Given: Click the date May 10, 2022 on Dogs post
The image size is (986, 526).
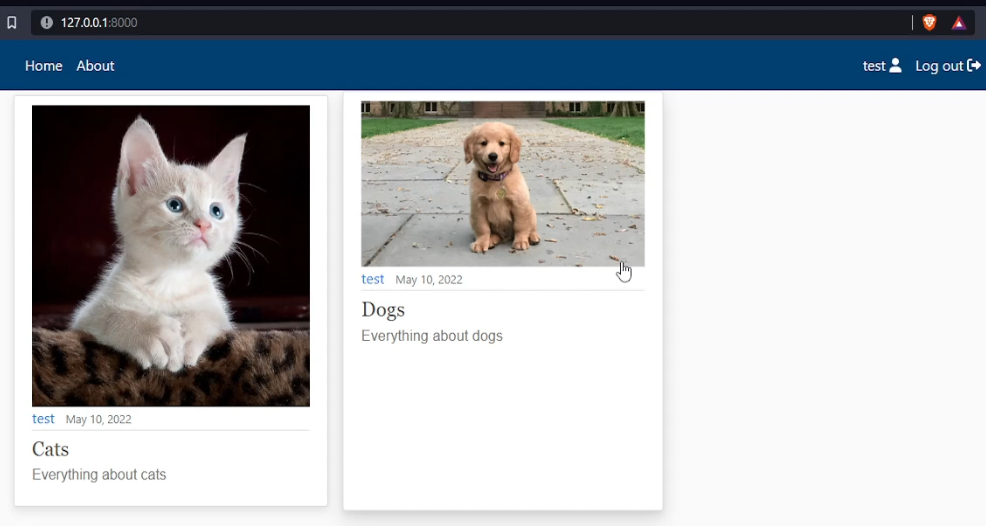Looking at the screenshot, I should pos(429,280).
